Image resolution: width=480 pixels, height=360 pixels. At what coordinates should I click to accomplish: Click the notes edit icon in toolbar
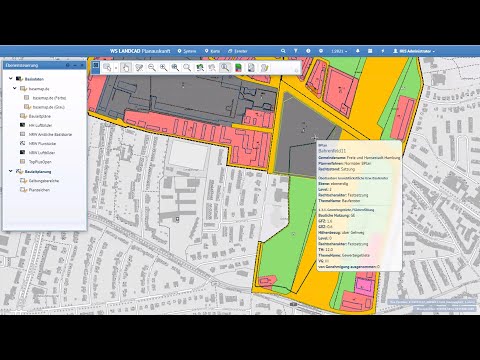click(x=264, y=68)
